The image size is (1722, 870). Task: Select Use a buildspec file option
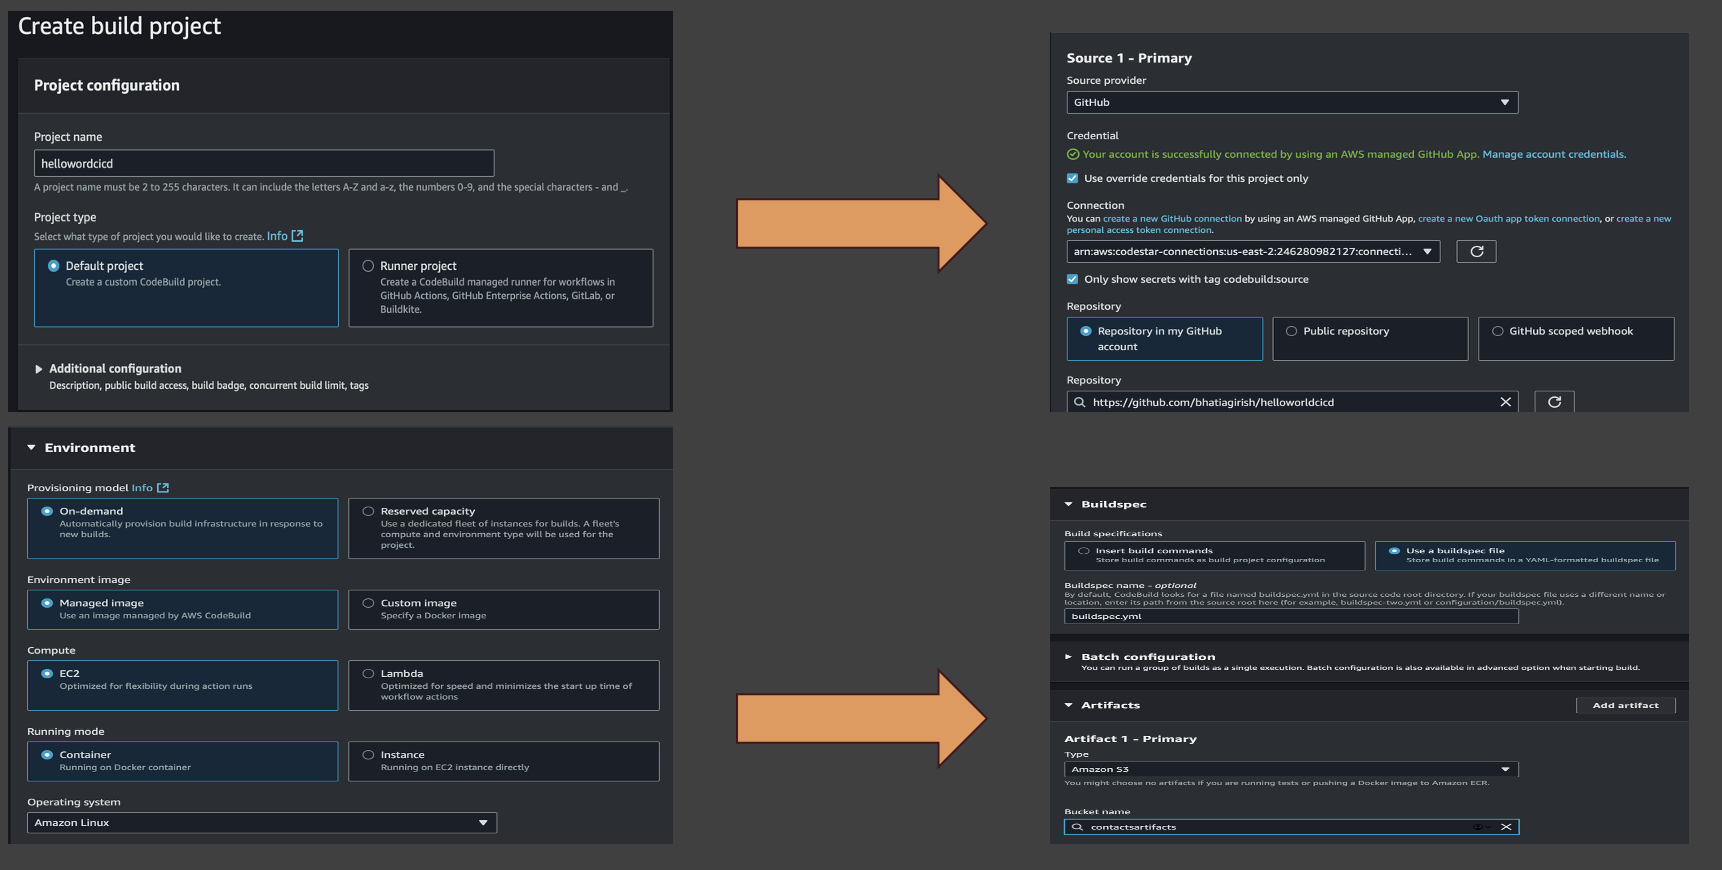coord(1525,555)
